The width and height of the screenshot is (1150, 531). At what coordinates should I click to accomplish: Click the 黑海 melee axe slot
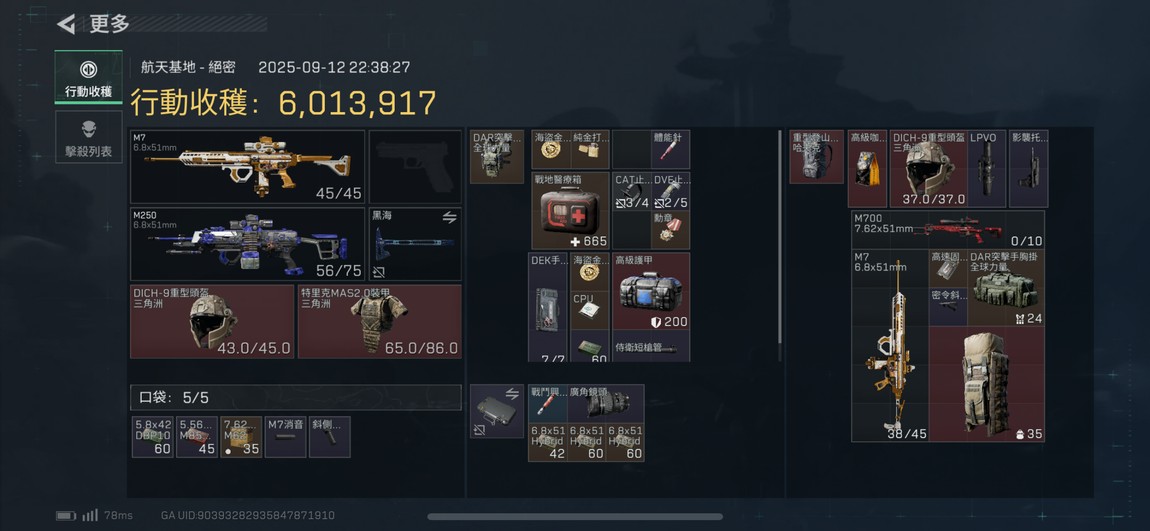[x=415, y=244]
